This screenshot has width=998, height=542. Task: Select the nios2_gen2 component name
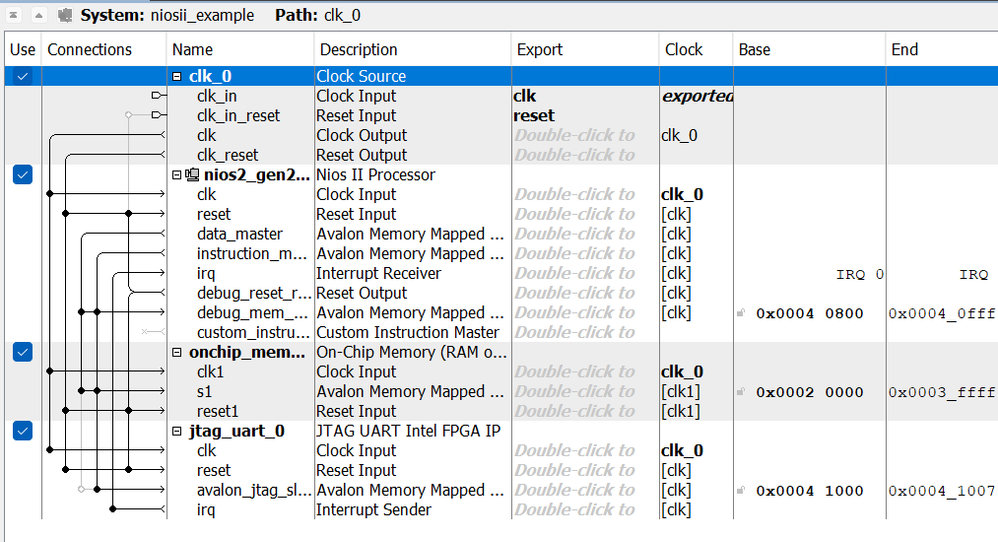257,175
